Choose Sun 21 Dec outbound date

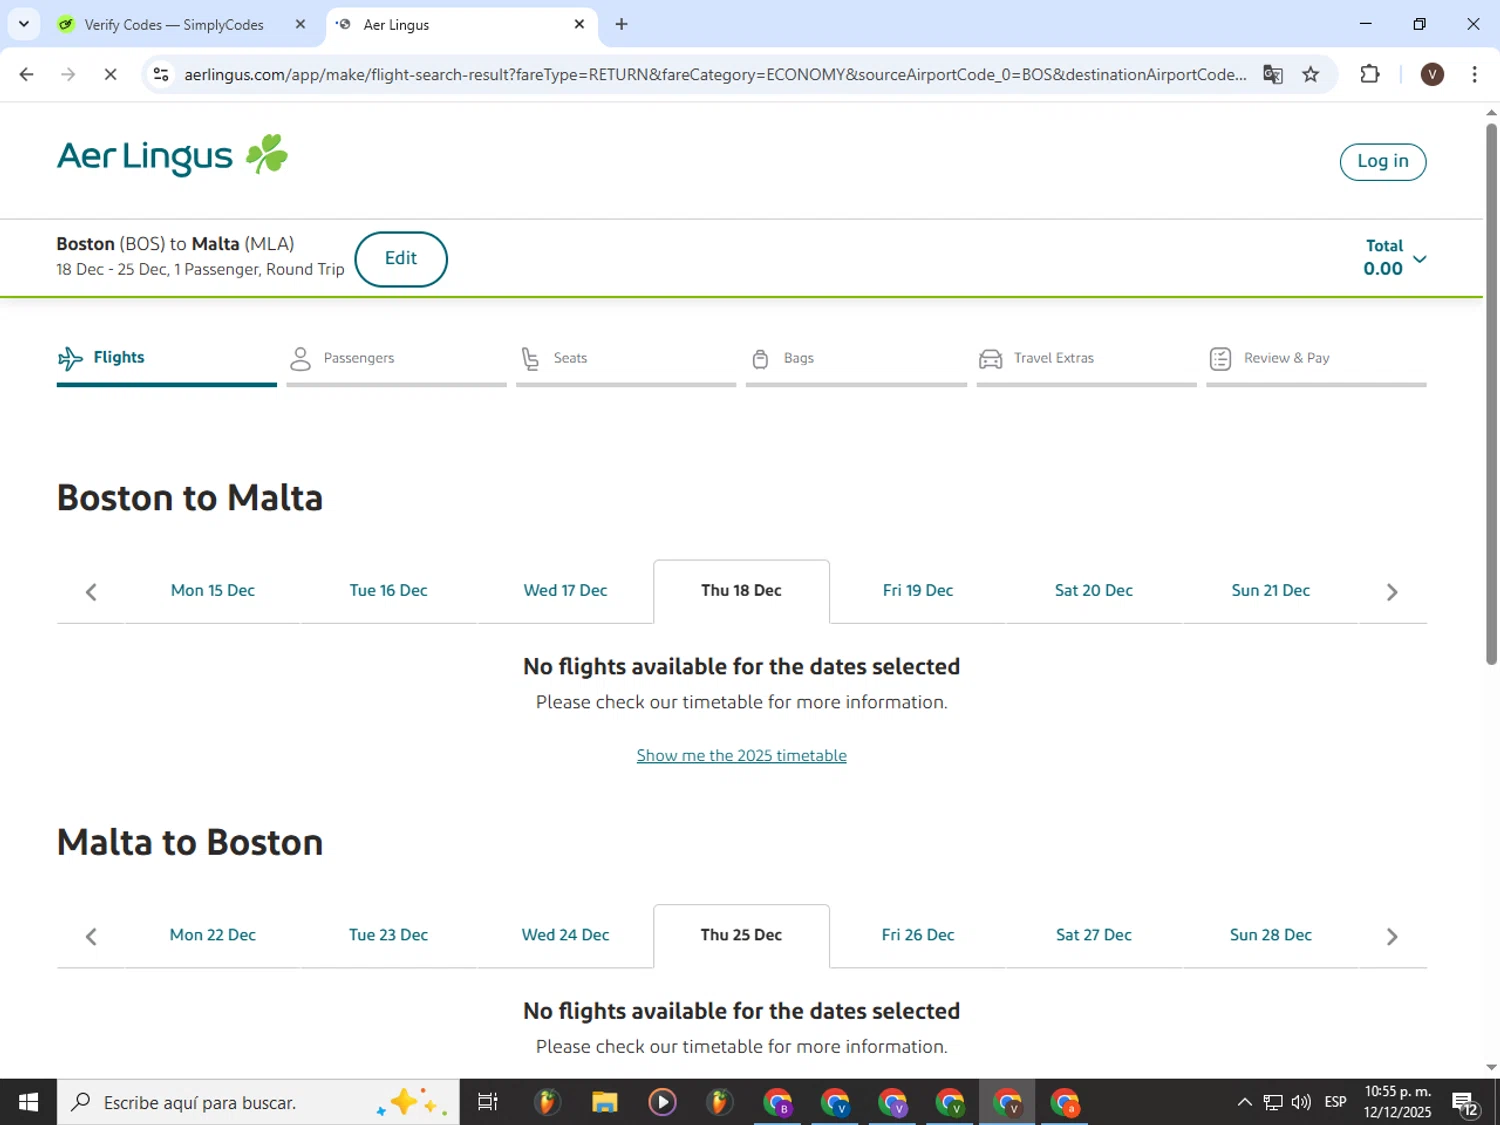[x=1271, y=591]
